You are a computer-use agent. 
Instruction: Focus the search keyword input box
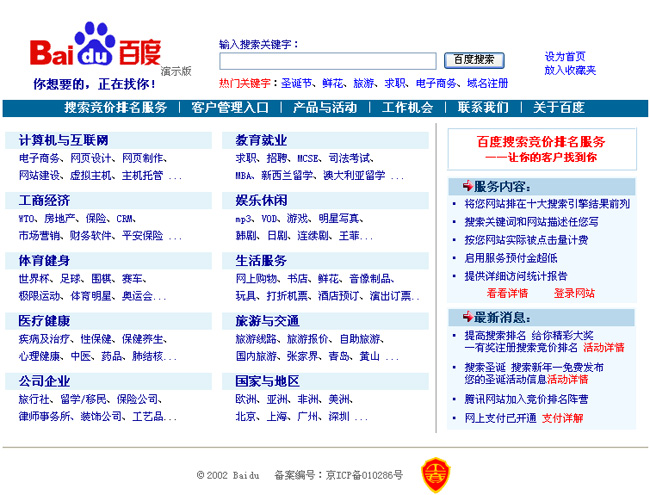pos(327,61)
